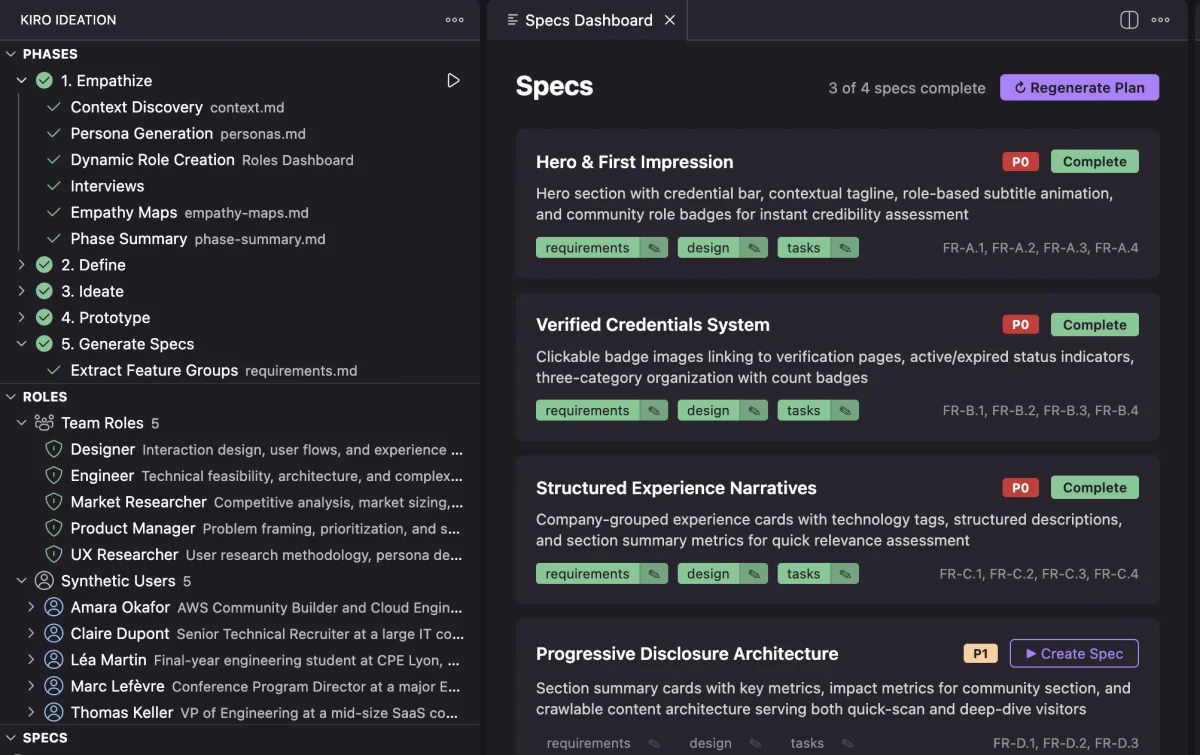The width and height of the screenshot is (1200, 755).
Task: Click Complete badge on Structured Experience Narratives
Action: pyautogui.click(x=1095, y=488)
